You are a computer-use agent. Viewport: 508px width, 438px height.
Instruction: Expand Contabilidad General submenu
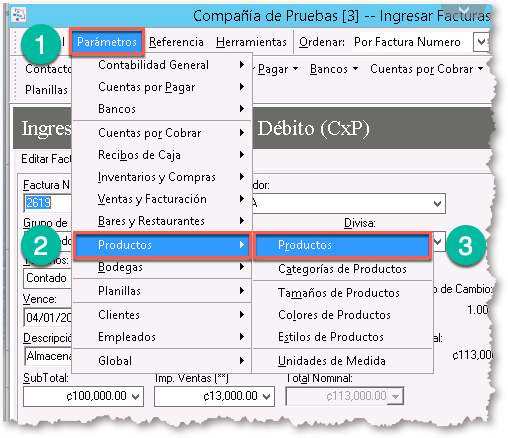pos(162,65)
